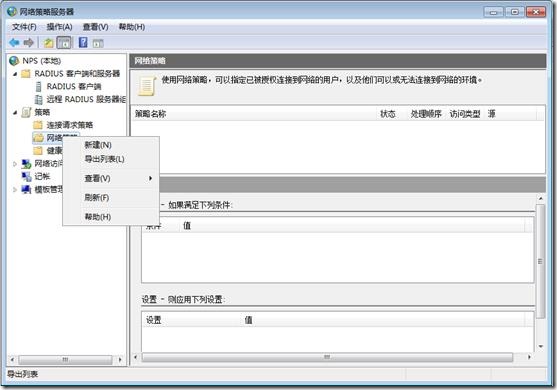Viewport: 557px width, 390px height.
Task: Maximize the 网络策略服务器 window
Action: tap(515, 12)
